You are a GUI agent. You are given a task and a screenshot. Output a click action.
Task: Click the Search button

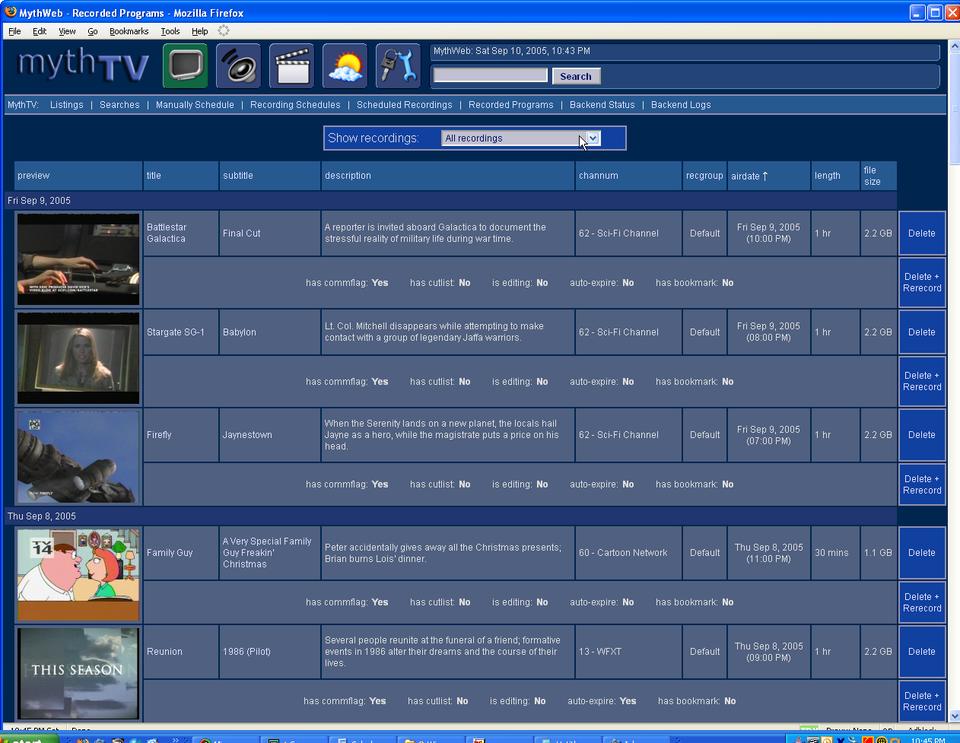tap(575, 76)
